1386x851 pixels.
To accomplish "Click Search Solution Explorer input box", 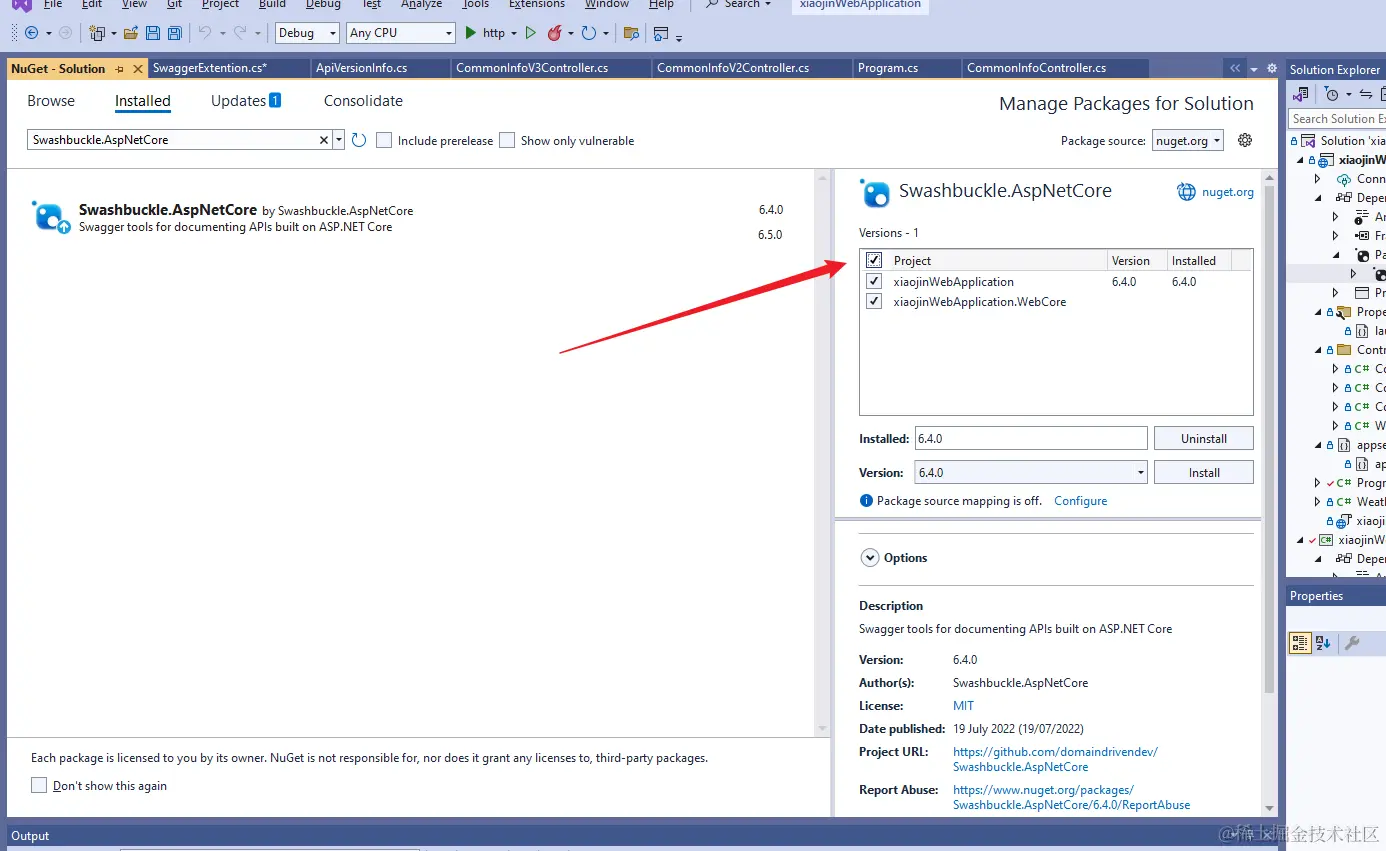I will coord(1337,119).
